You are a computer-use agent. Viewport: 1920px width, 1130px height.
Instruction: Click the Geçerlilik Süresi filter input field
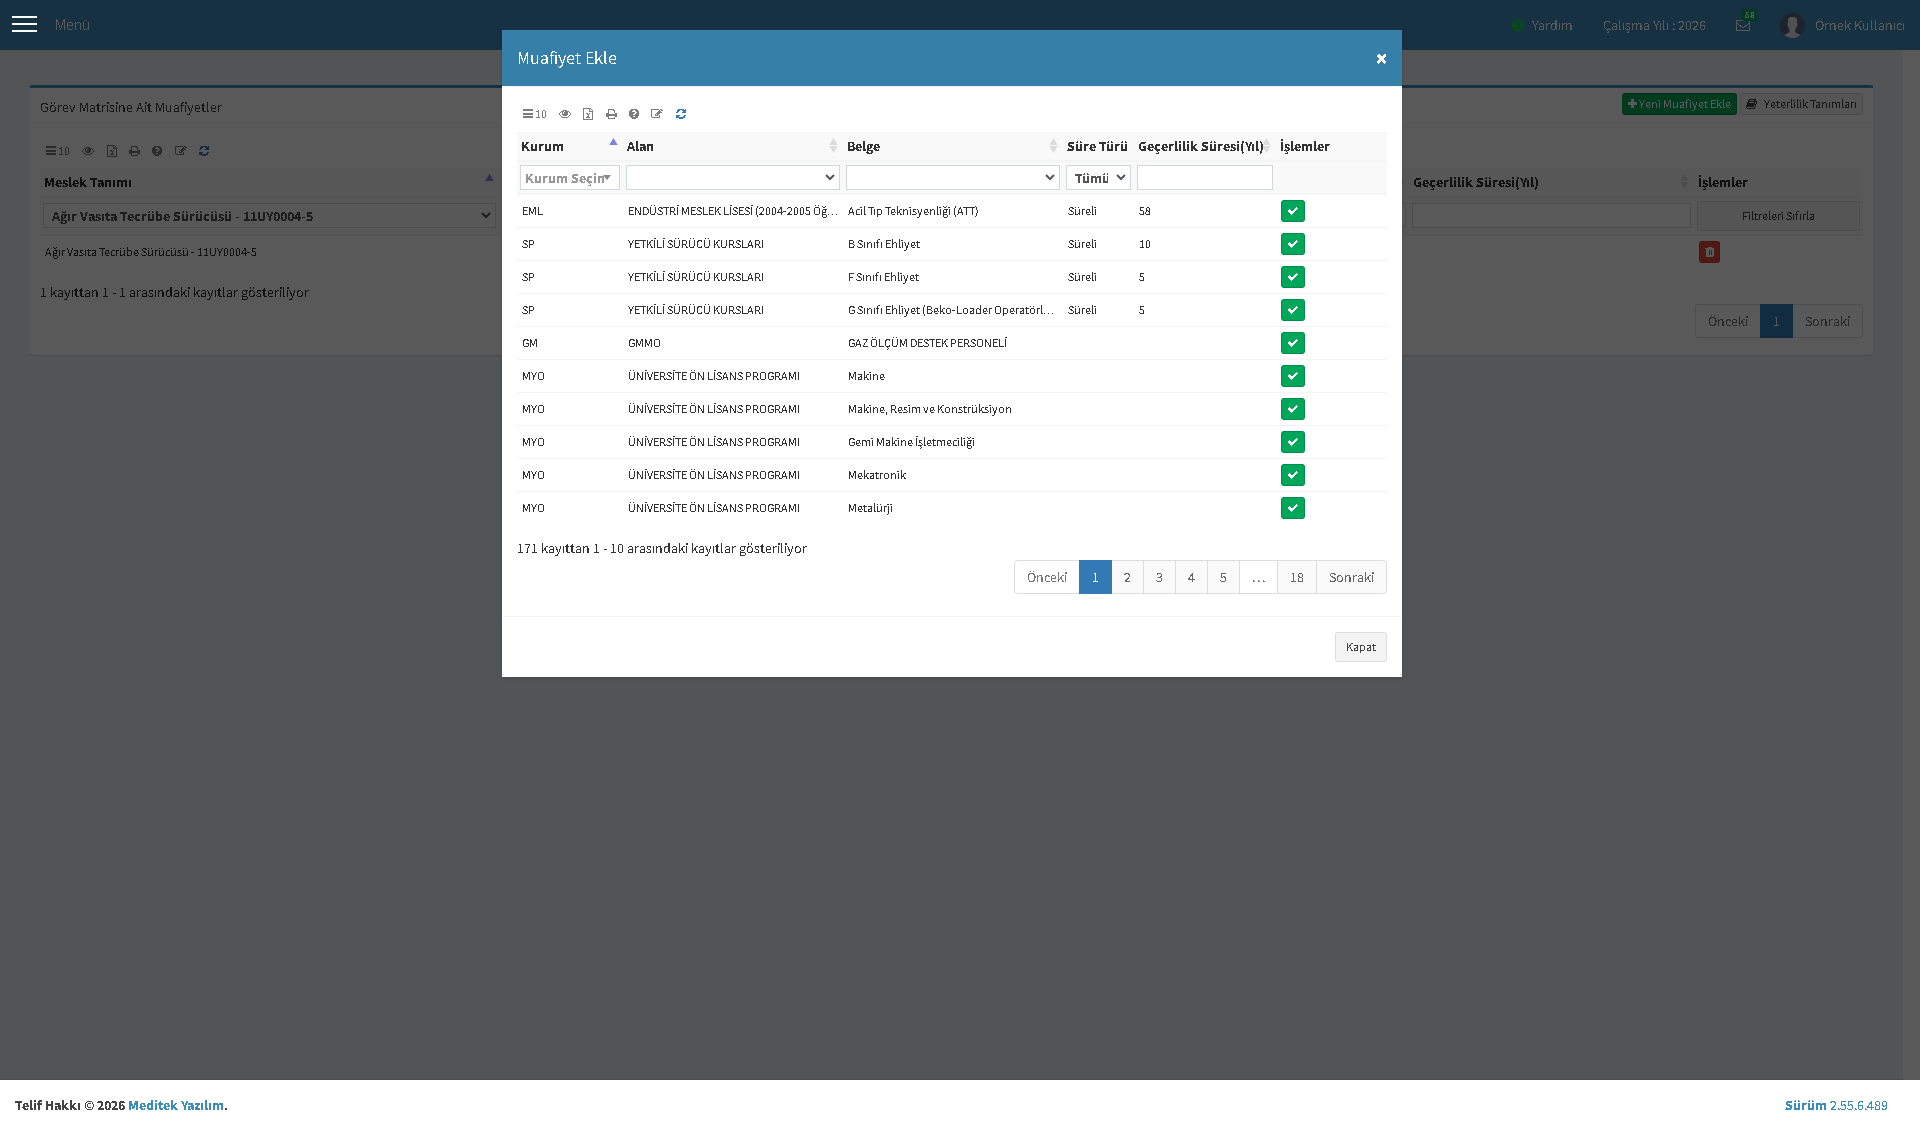tap(1205, 178)
